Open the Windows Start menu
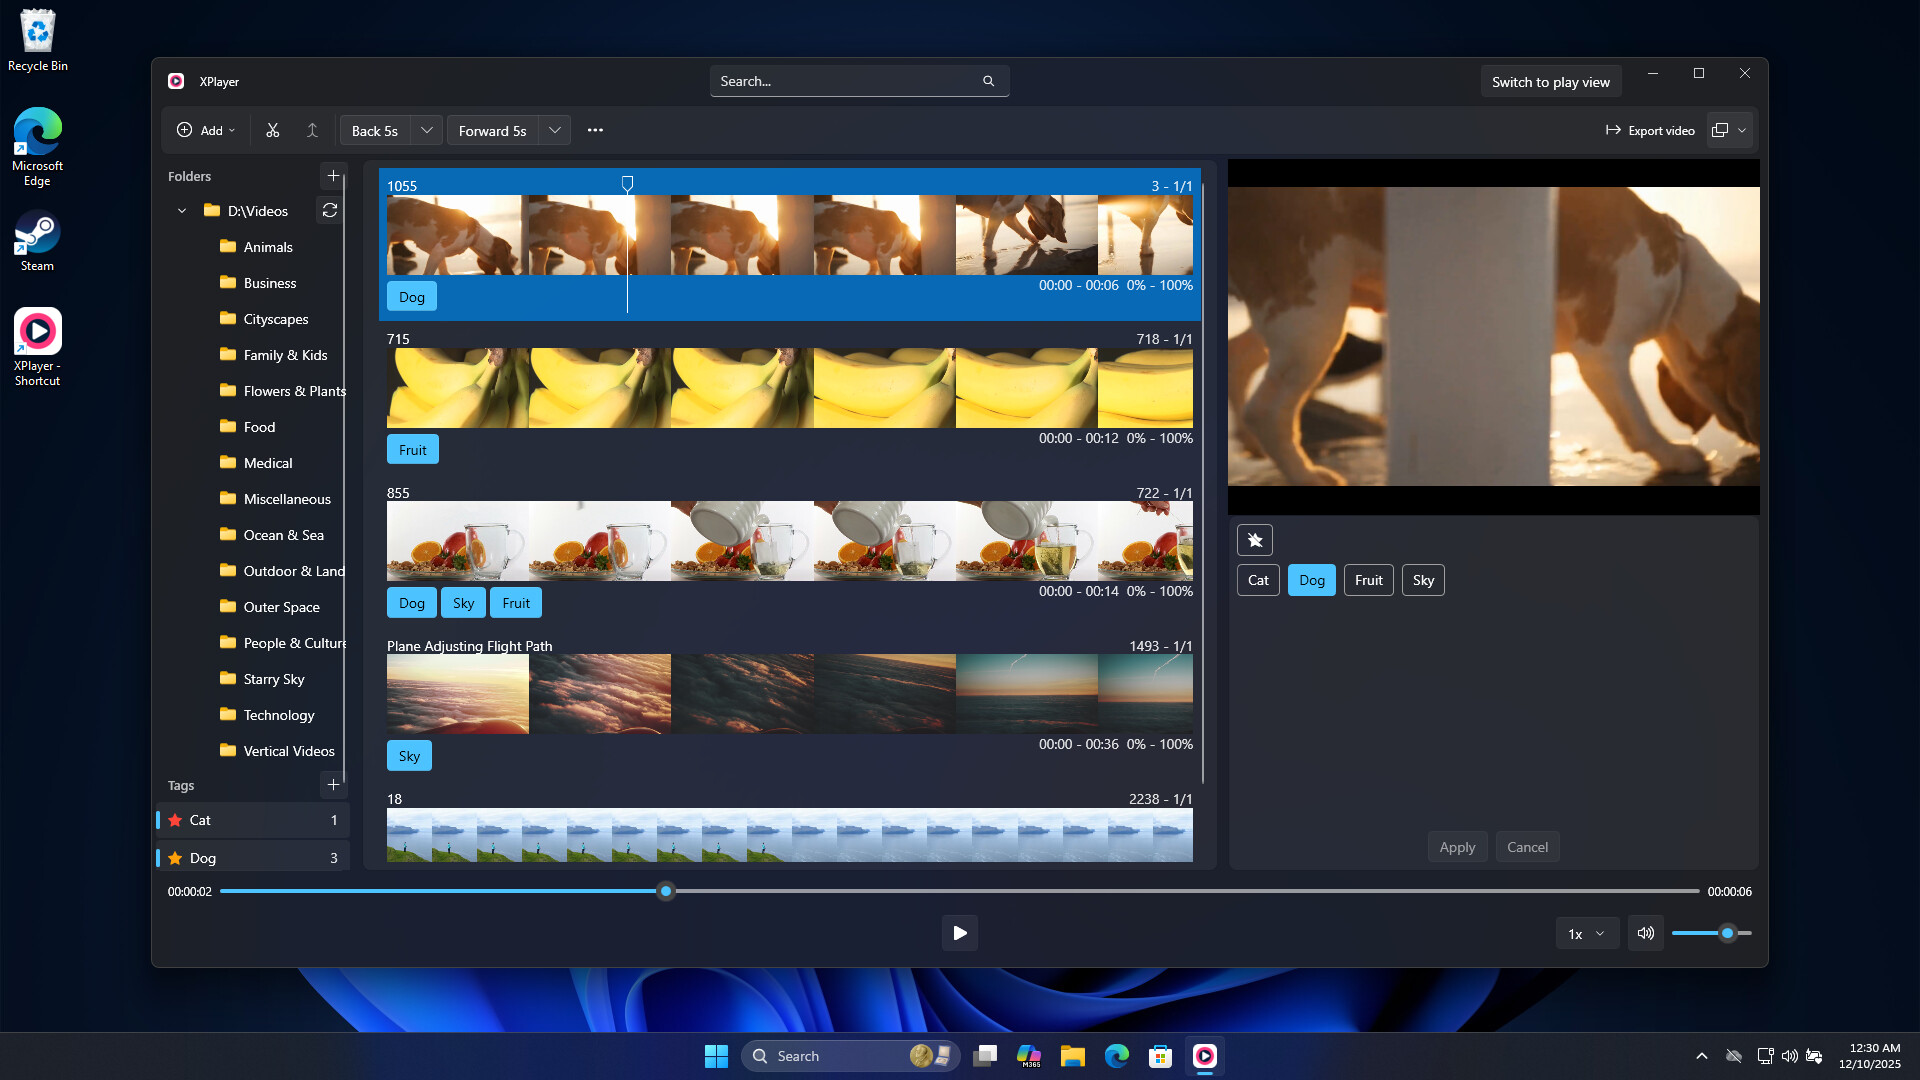The image size is (1920, 1080). pyautogui.click(x=716, y=1055)
